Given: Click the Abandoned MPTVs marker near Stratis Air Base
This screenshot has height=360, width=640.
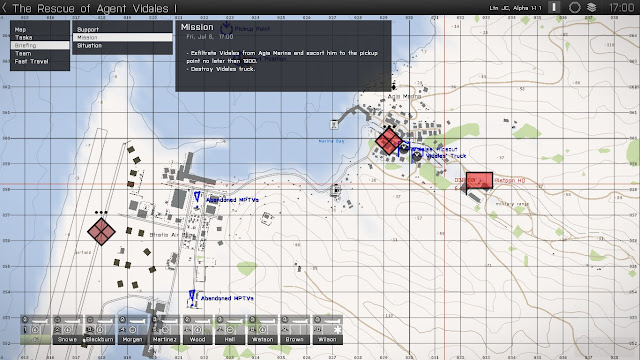Looking at the screenshot, I should click(x=197, y=197).
